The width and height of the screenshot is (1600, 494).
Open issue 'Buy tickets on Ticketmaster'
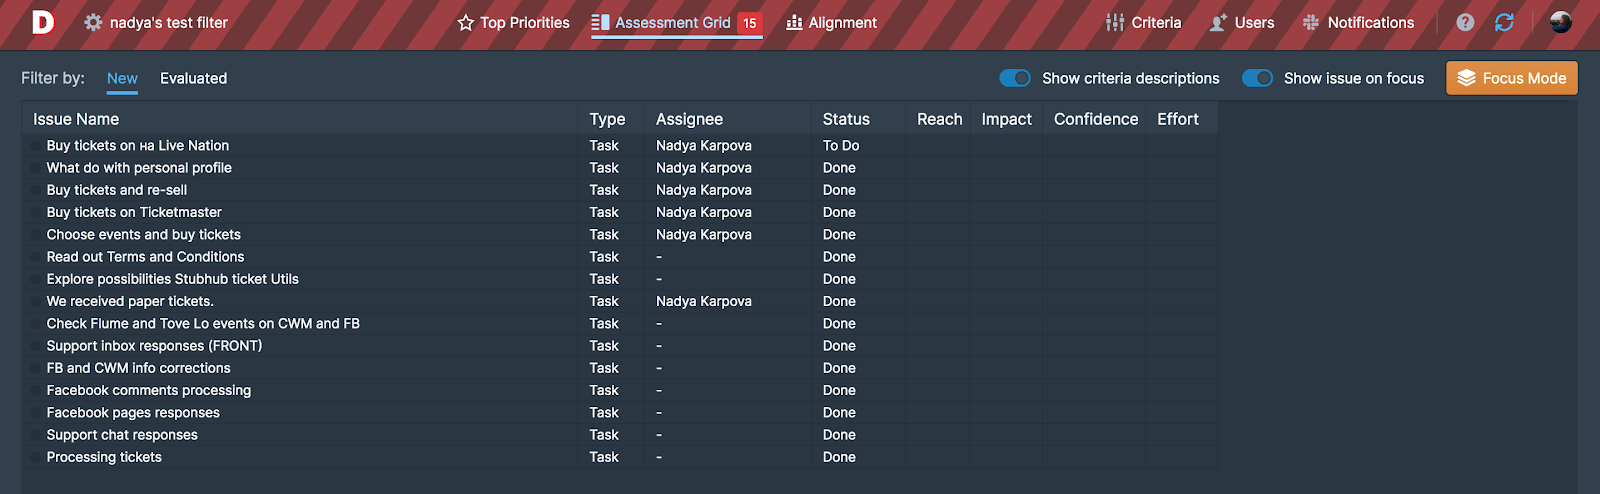coord(134,212)
